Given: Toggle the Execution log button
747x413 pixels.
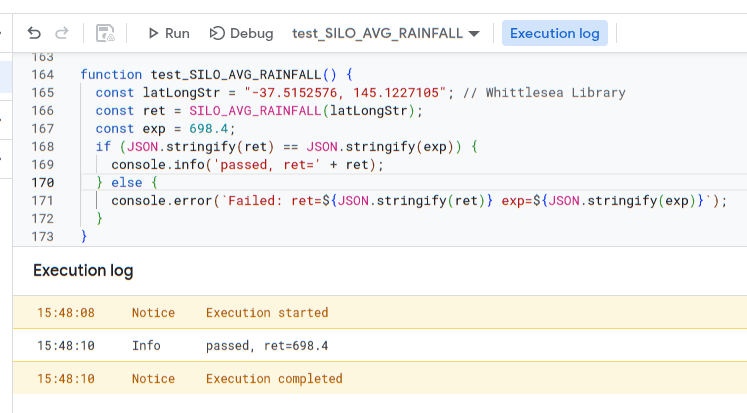Looking at the screenshot, I should pos(554,33).
